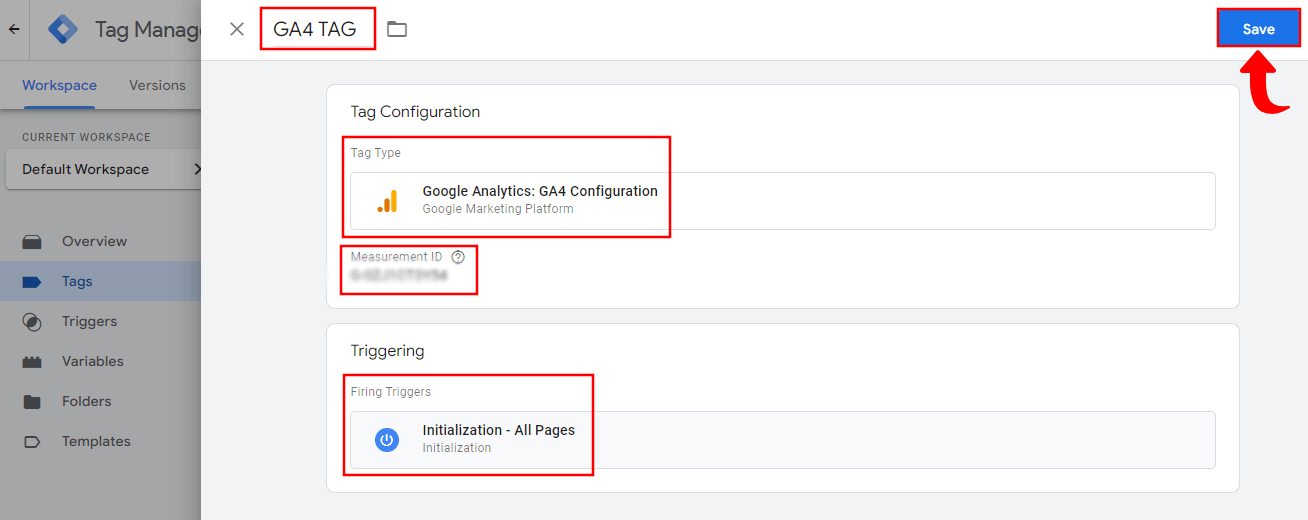Click the Current Workspace label
This screenshot has height=520, width=1308.
pyautogui.click(x=86, y=137)
